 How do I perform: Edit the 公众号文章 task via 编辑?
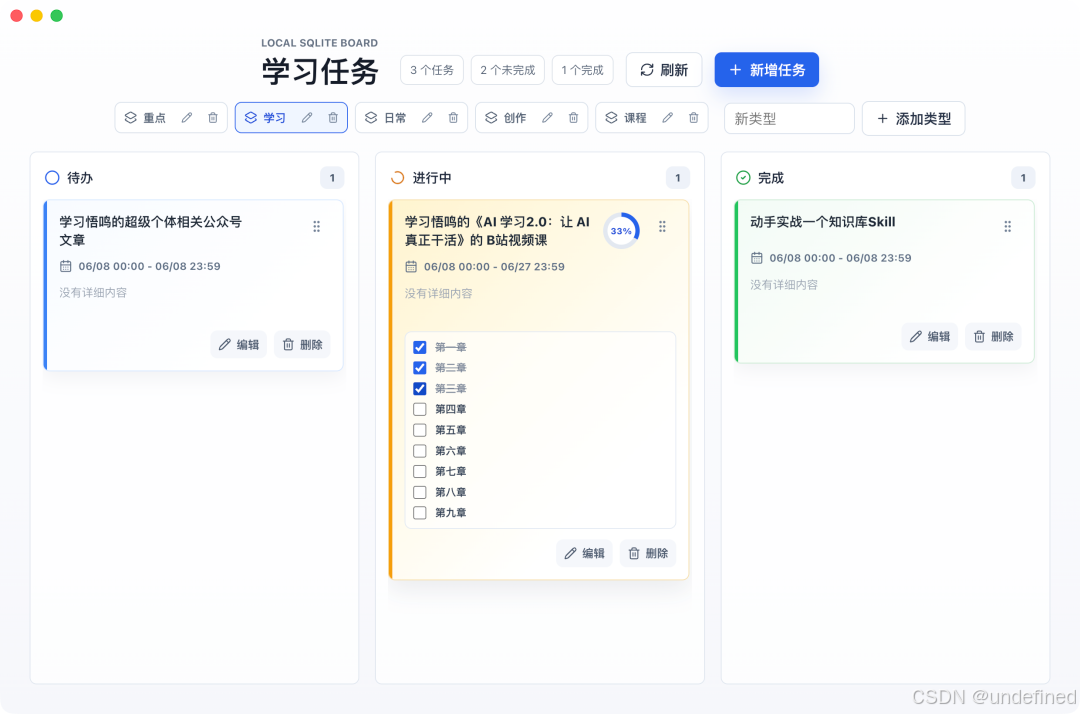point(238,344)
